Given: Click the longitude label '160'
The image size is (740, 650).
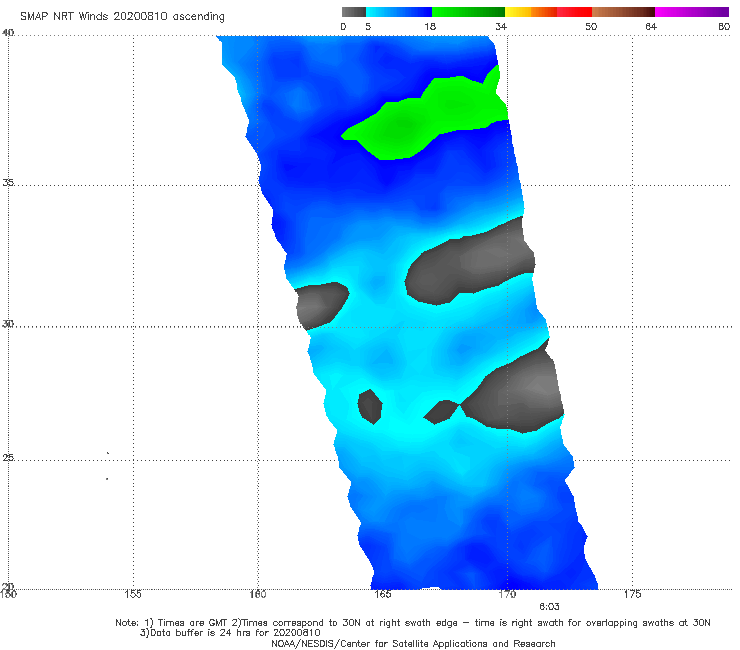Looking at the screenshot, I should point(258,594).
